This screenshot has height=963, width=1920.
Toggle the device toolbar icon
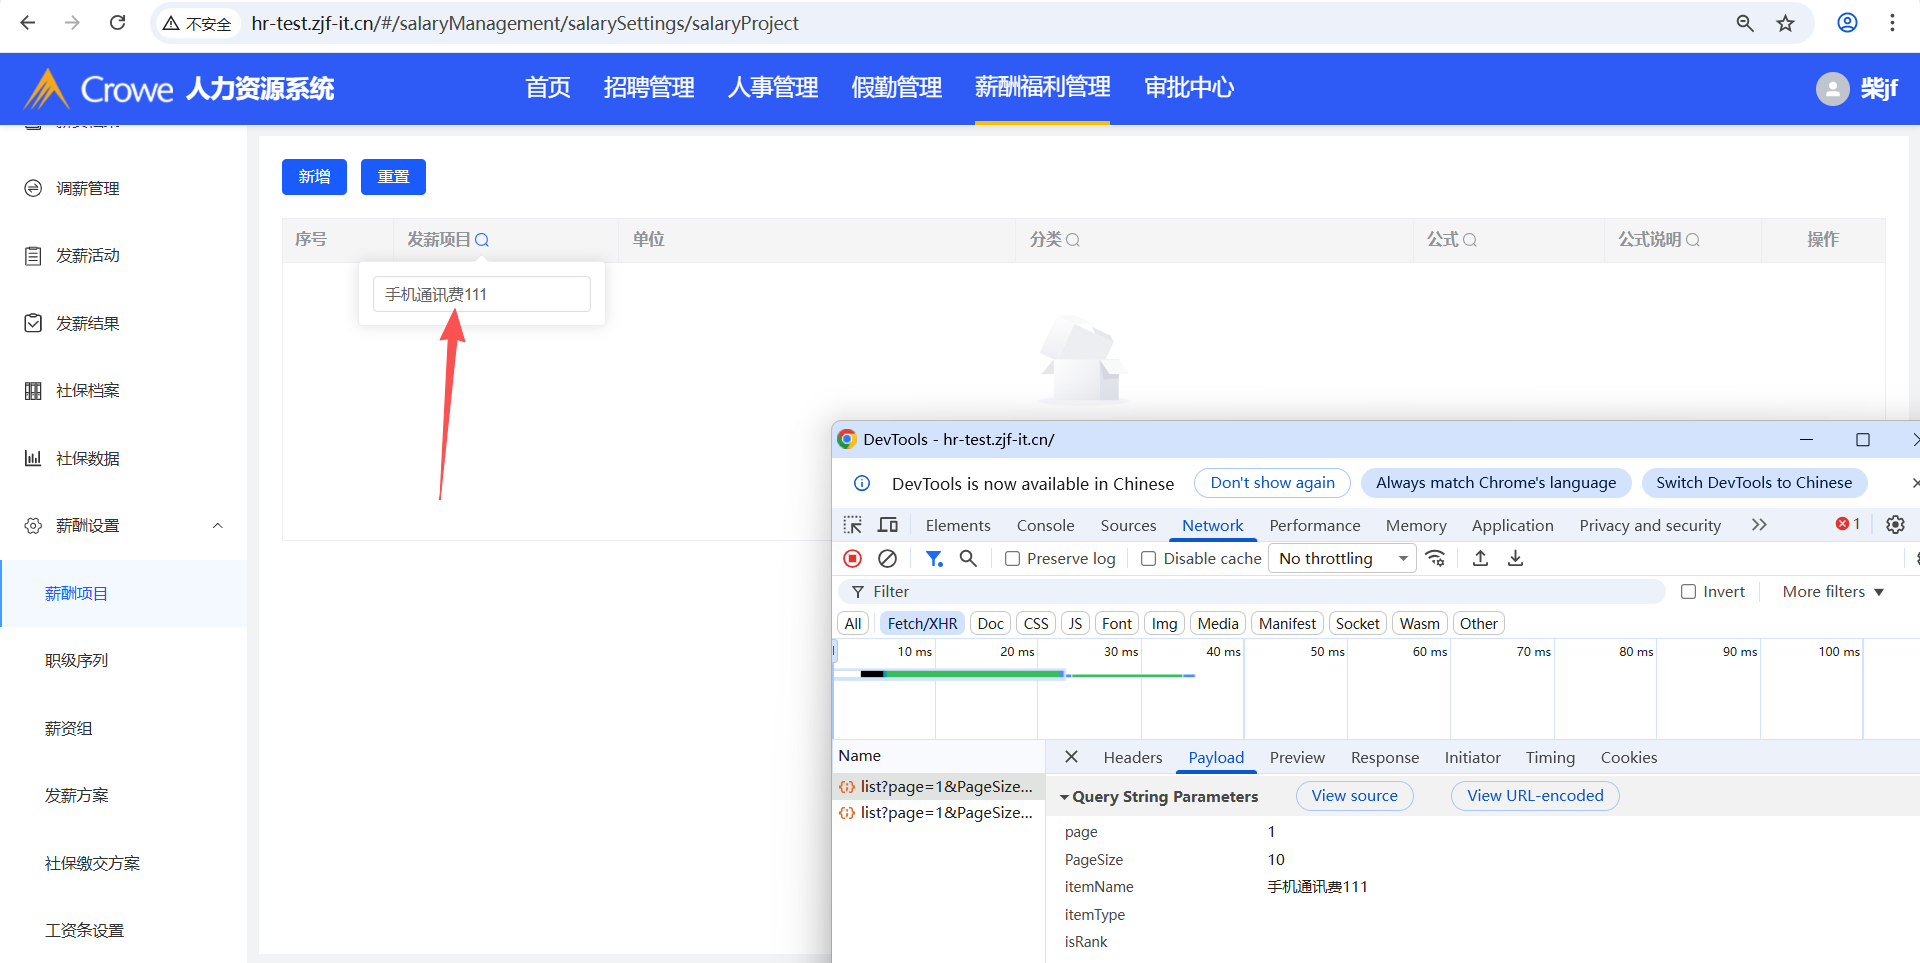point(888,525)
